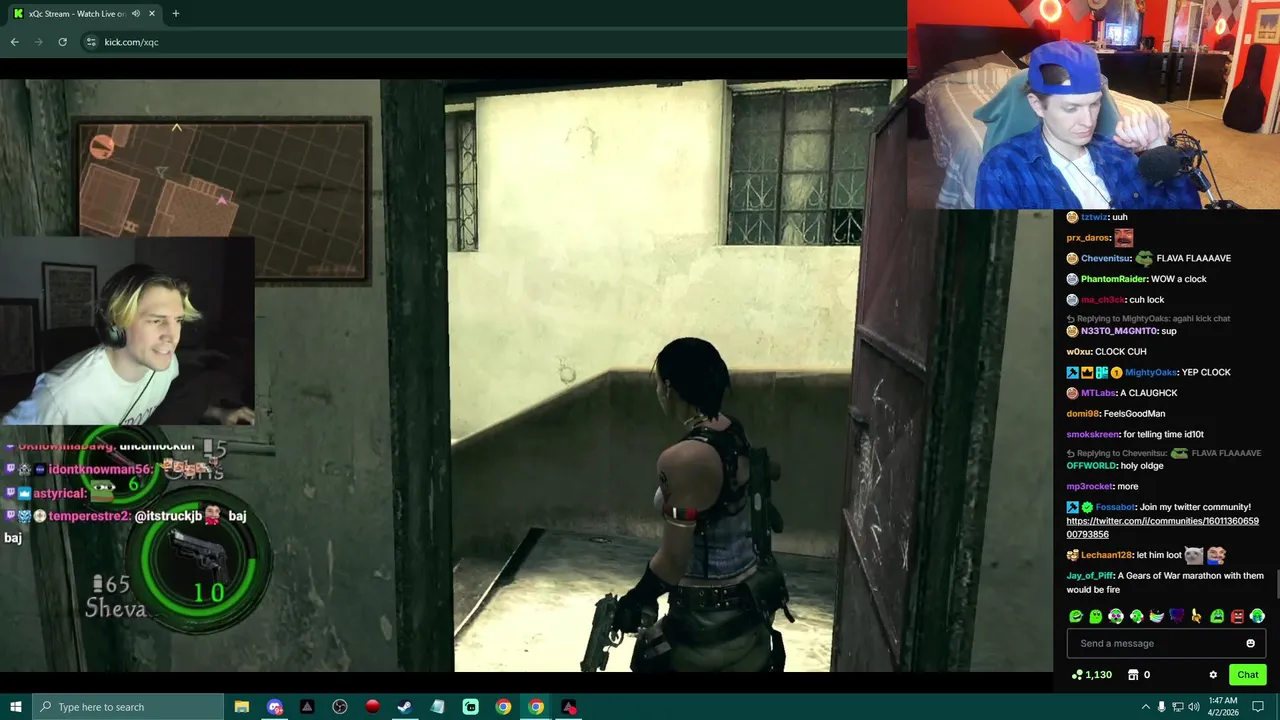Insert the last green headset crying emote

coord(1257,617)
